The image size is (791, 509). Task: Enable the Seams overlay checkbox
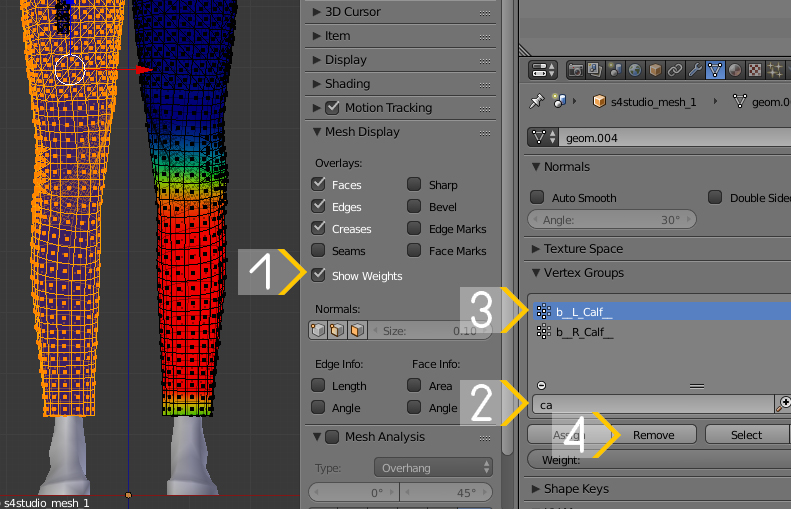[x=318, y=250]
